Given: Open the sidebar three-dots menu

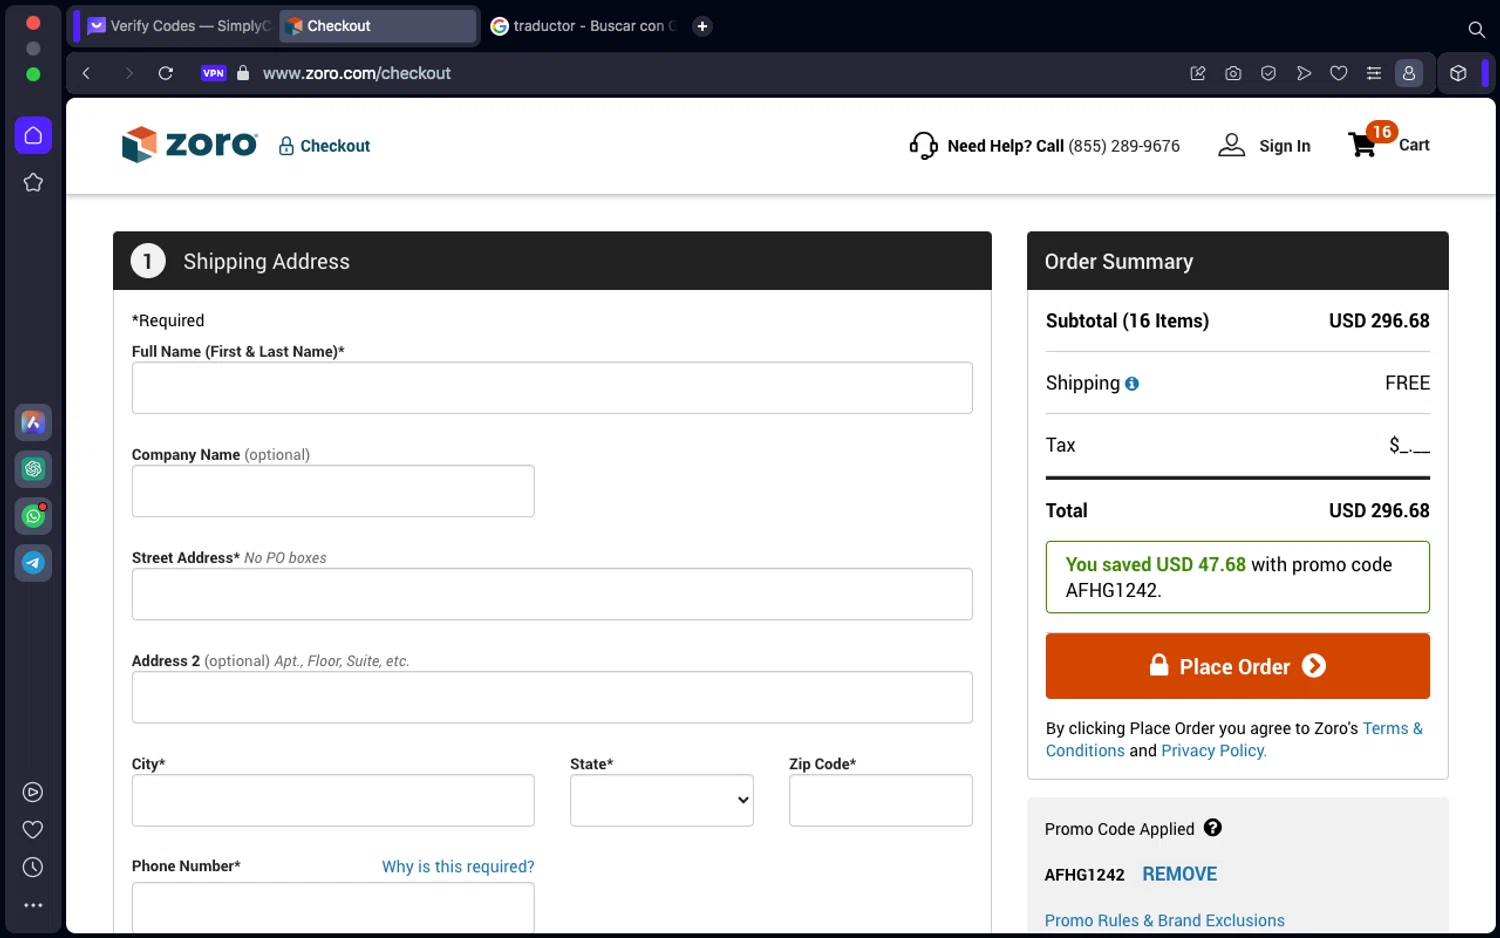Looking at the screenshot, I should point(33,905).
